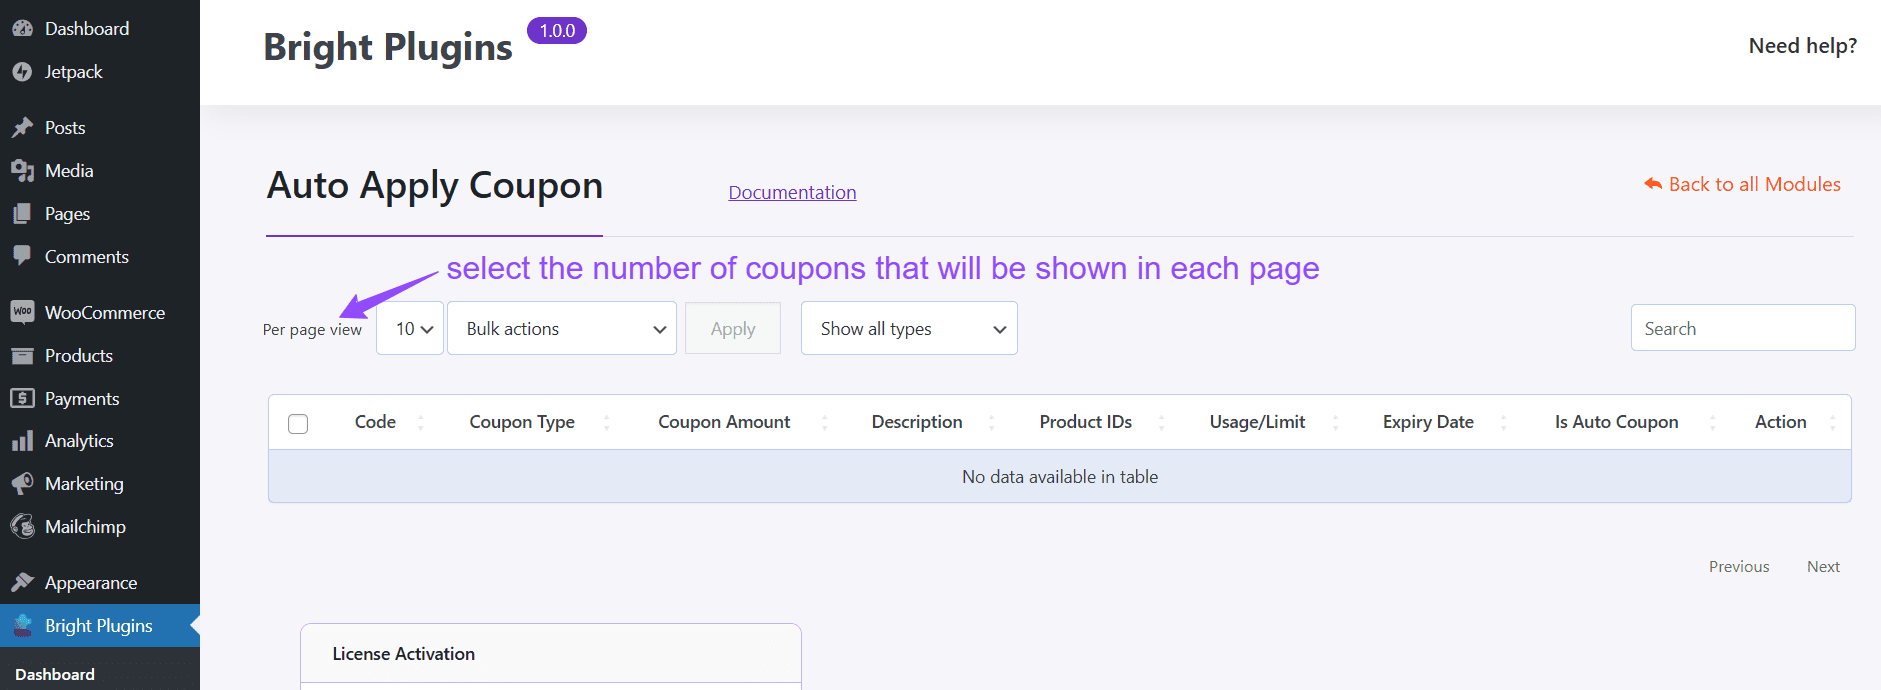
Task: Click the Appearance paintbrush icon
Action: (22, 583)
